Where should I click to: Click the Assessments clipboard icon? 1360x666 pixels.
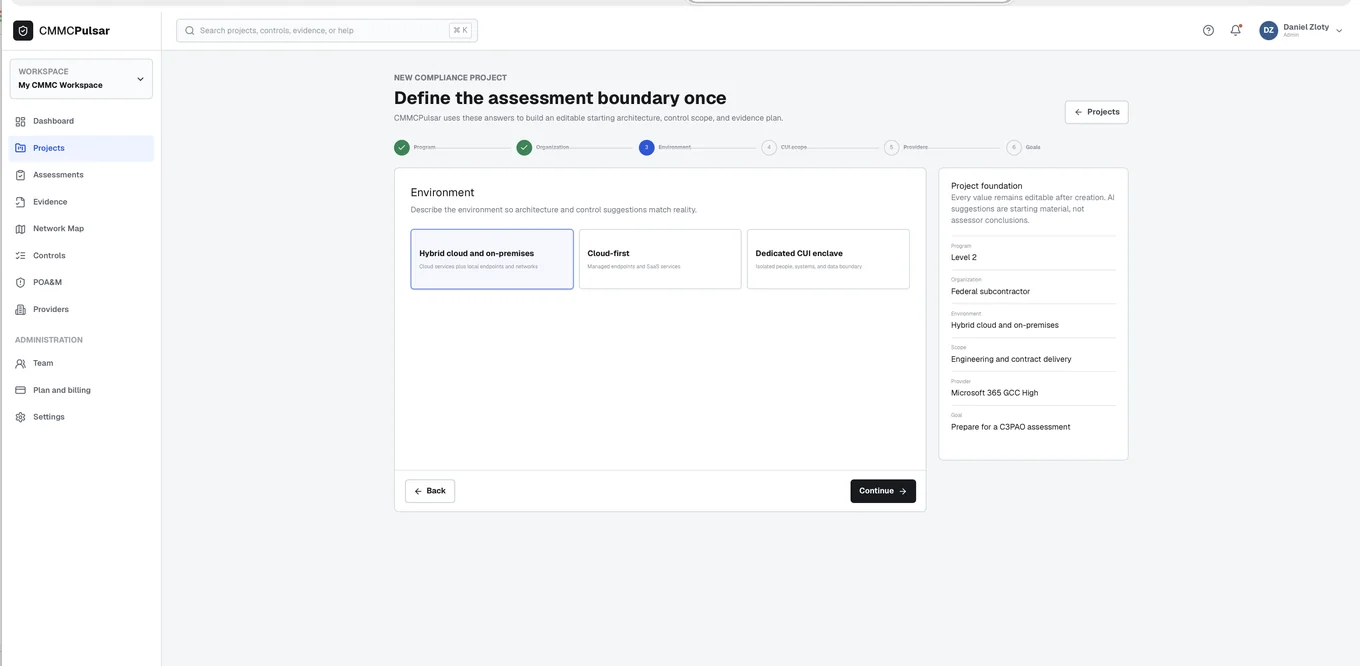[20, 175]
